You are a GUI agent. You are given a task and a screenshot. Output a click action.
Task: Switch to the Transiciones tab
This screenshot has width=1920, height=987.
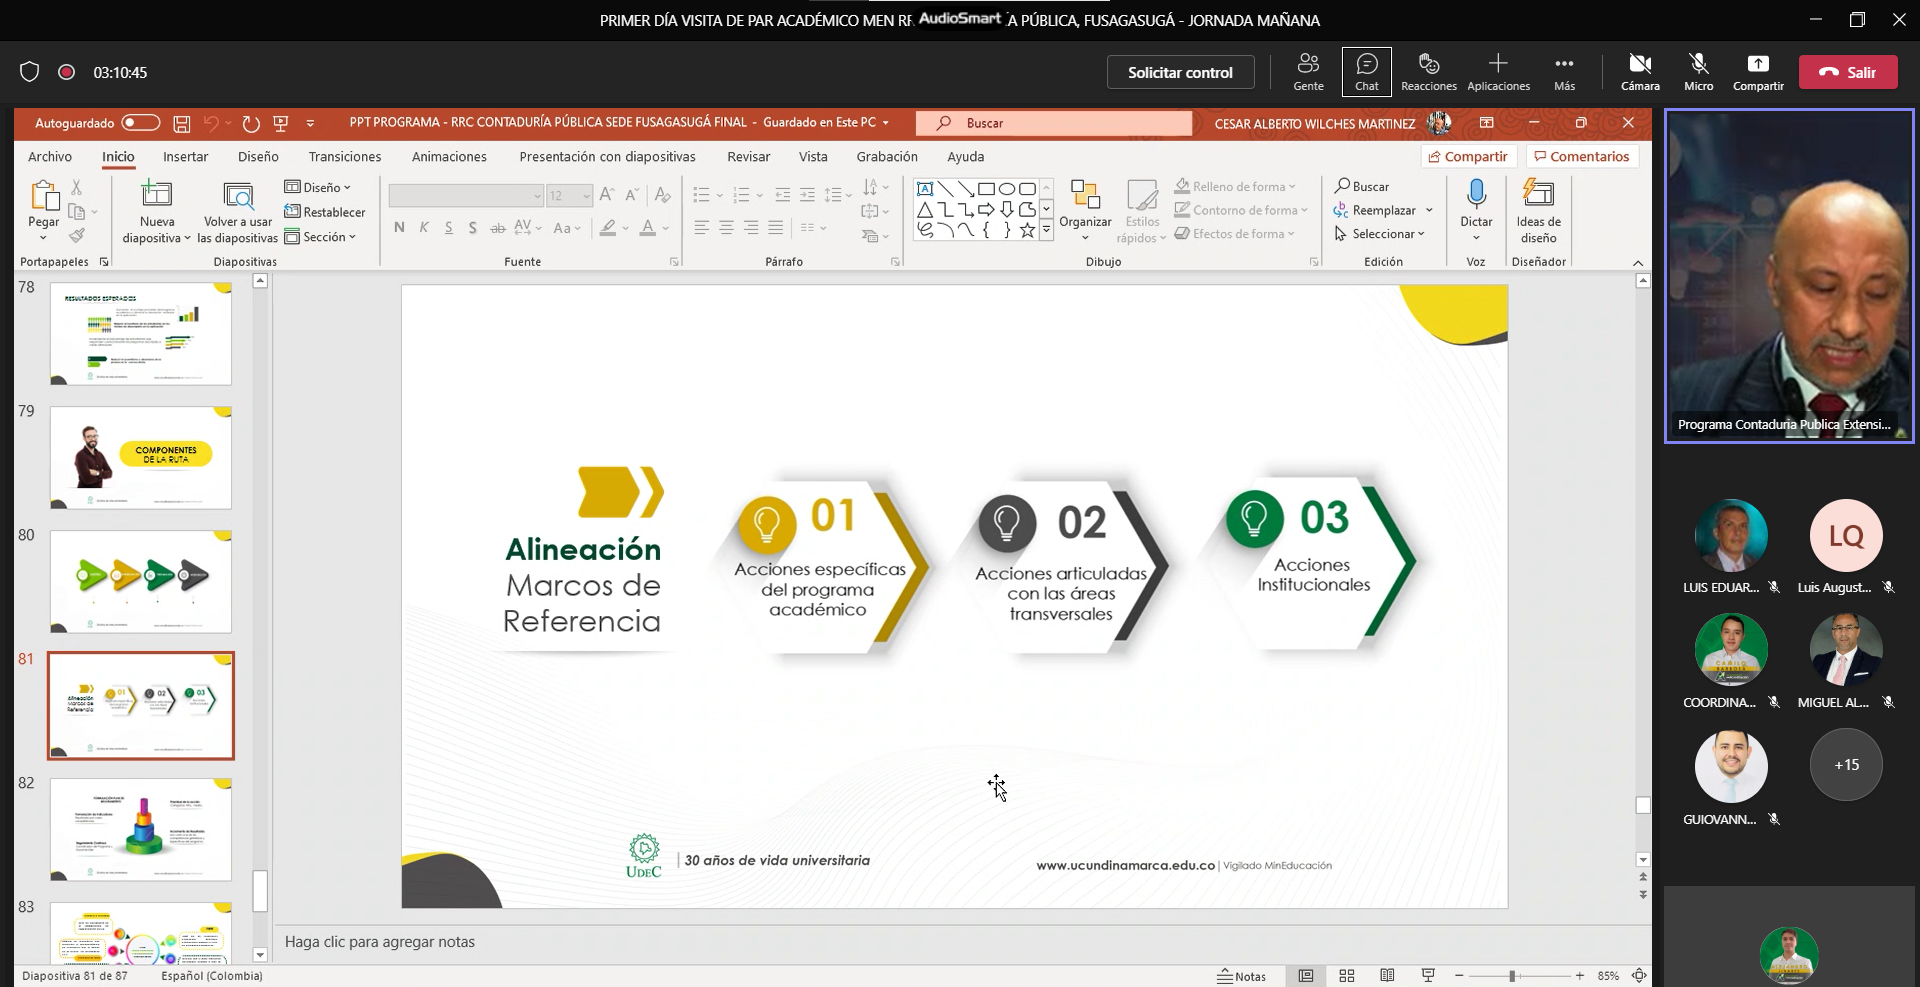tap(345, 157)
